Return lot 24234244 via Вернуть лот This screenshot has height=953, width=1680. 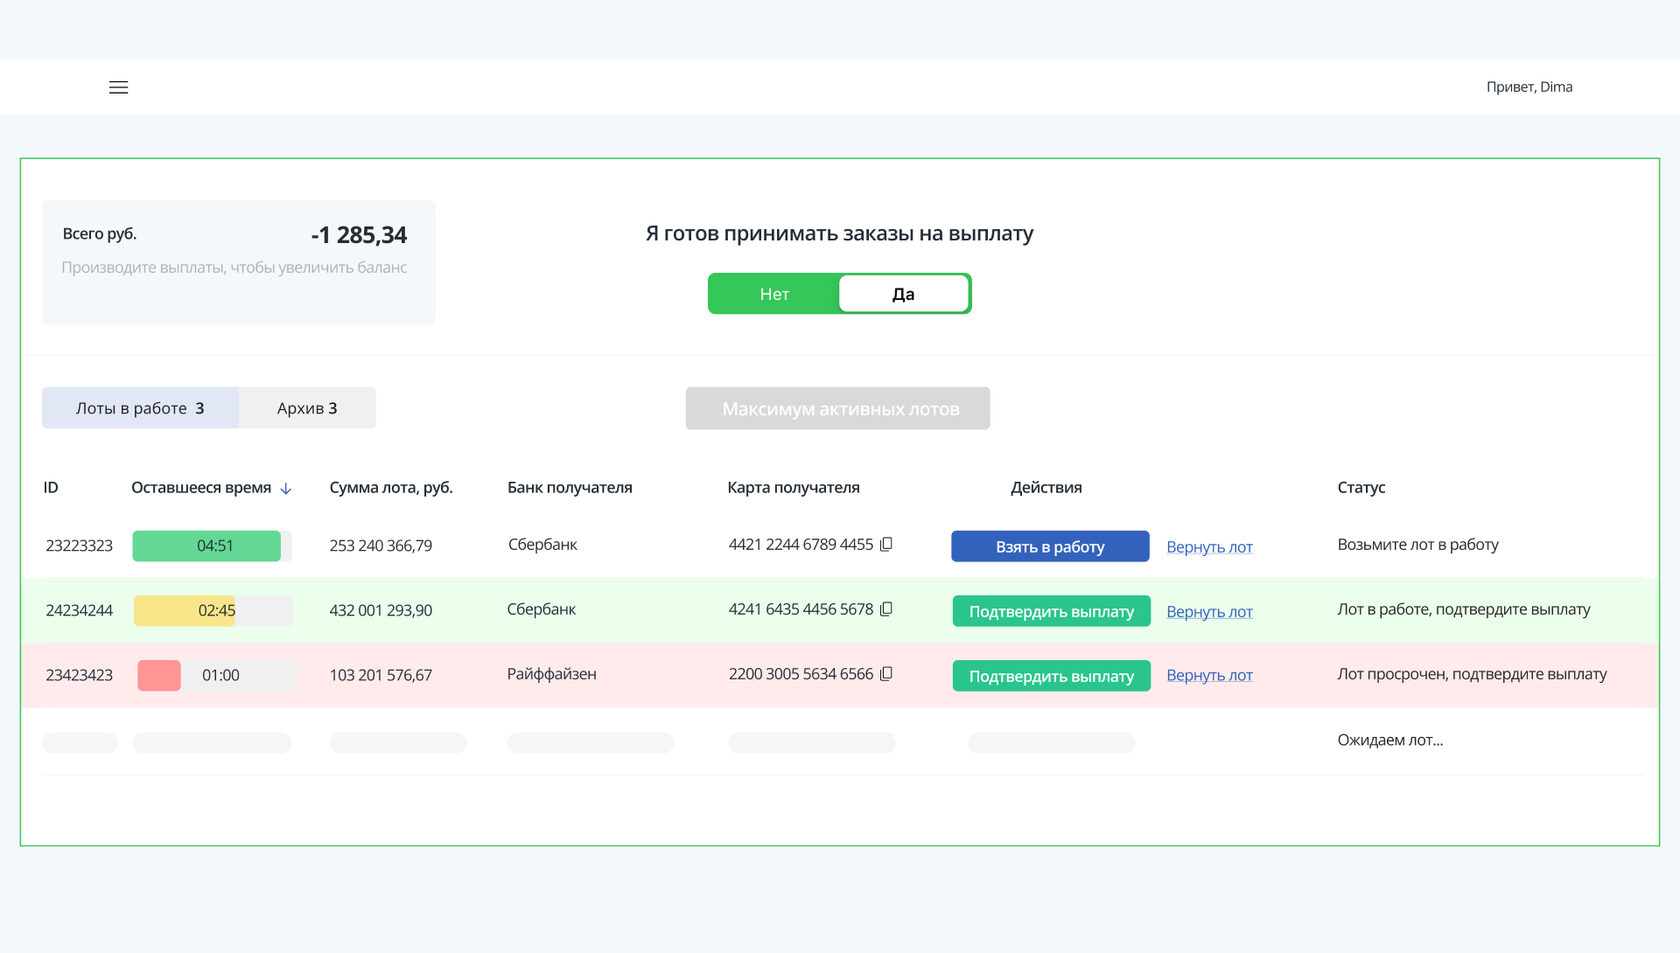click(1209, 612)
